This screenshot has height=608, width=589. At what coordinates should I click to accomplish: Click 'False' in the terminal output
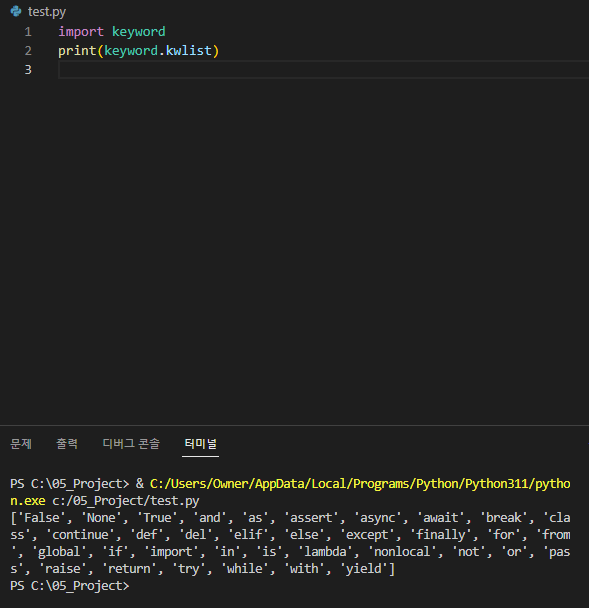pos(41,518)
